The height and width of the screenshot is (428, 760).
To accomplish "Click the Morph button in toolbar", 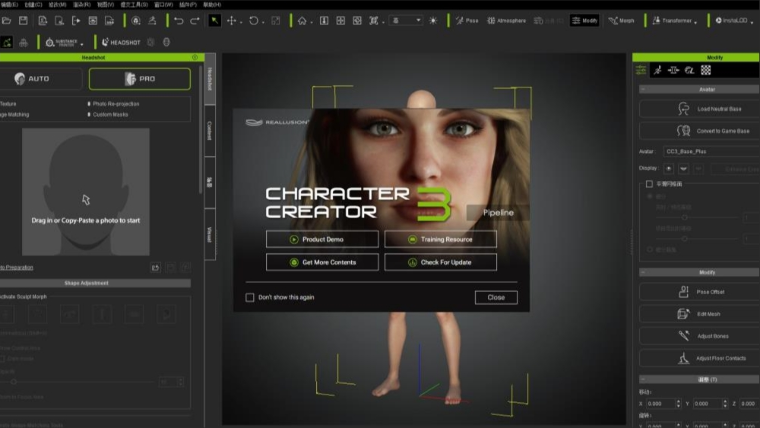I will [621, 20].
